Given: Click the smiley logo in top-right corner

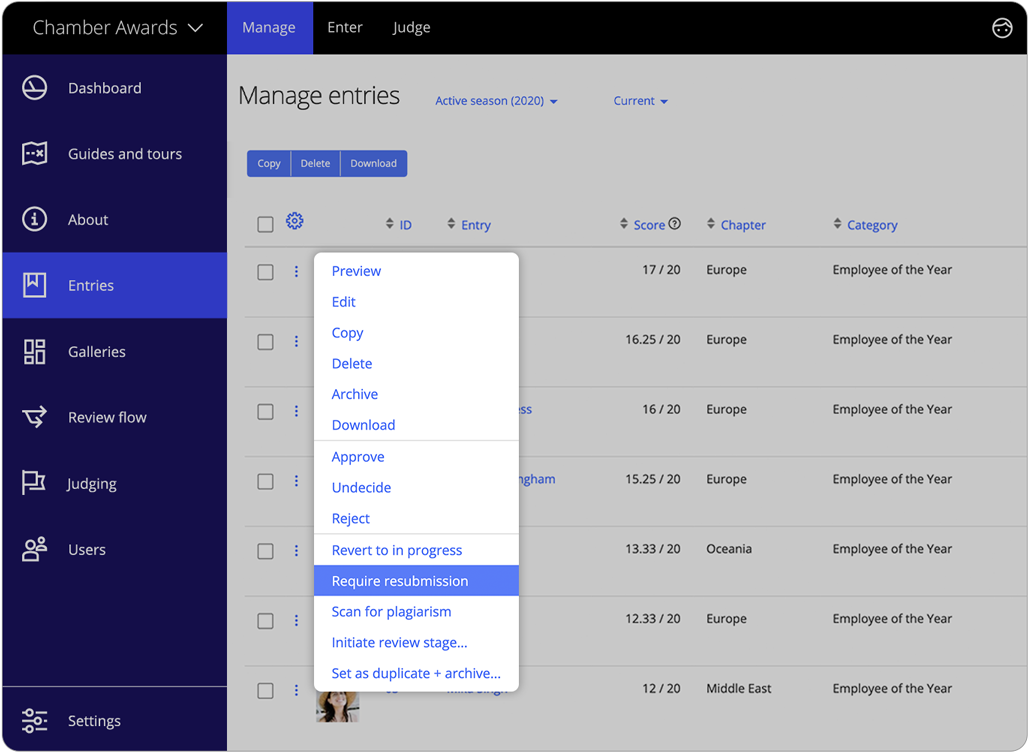Looking at the screenshot, I should coord(1002,28).
